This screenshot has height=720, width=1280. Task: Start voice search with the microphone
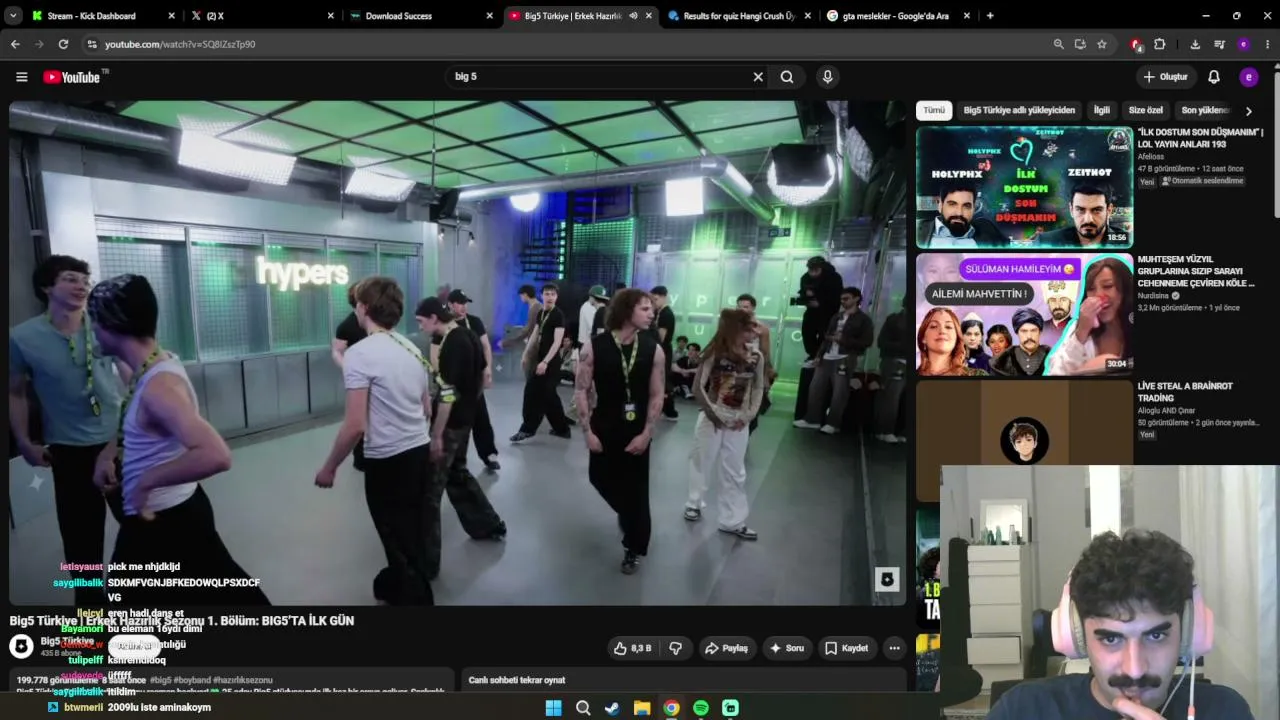click(x=827, y=77)
